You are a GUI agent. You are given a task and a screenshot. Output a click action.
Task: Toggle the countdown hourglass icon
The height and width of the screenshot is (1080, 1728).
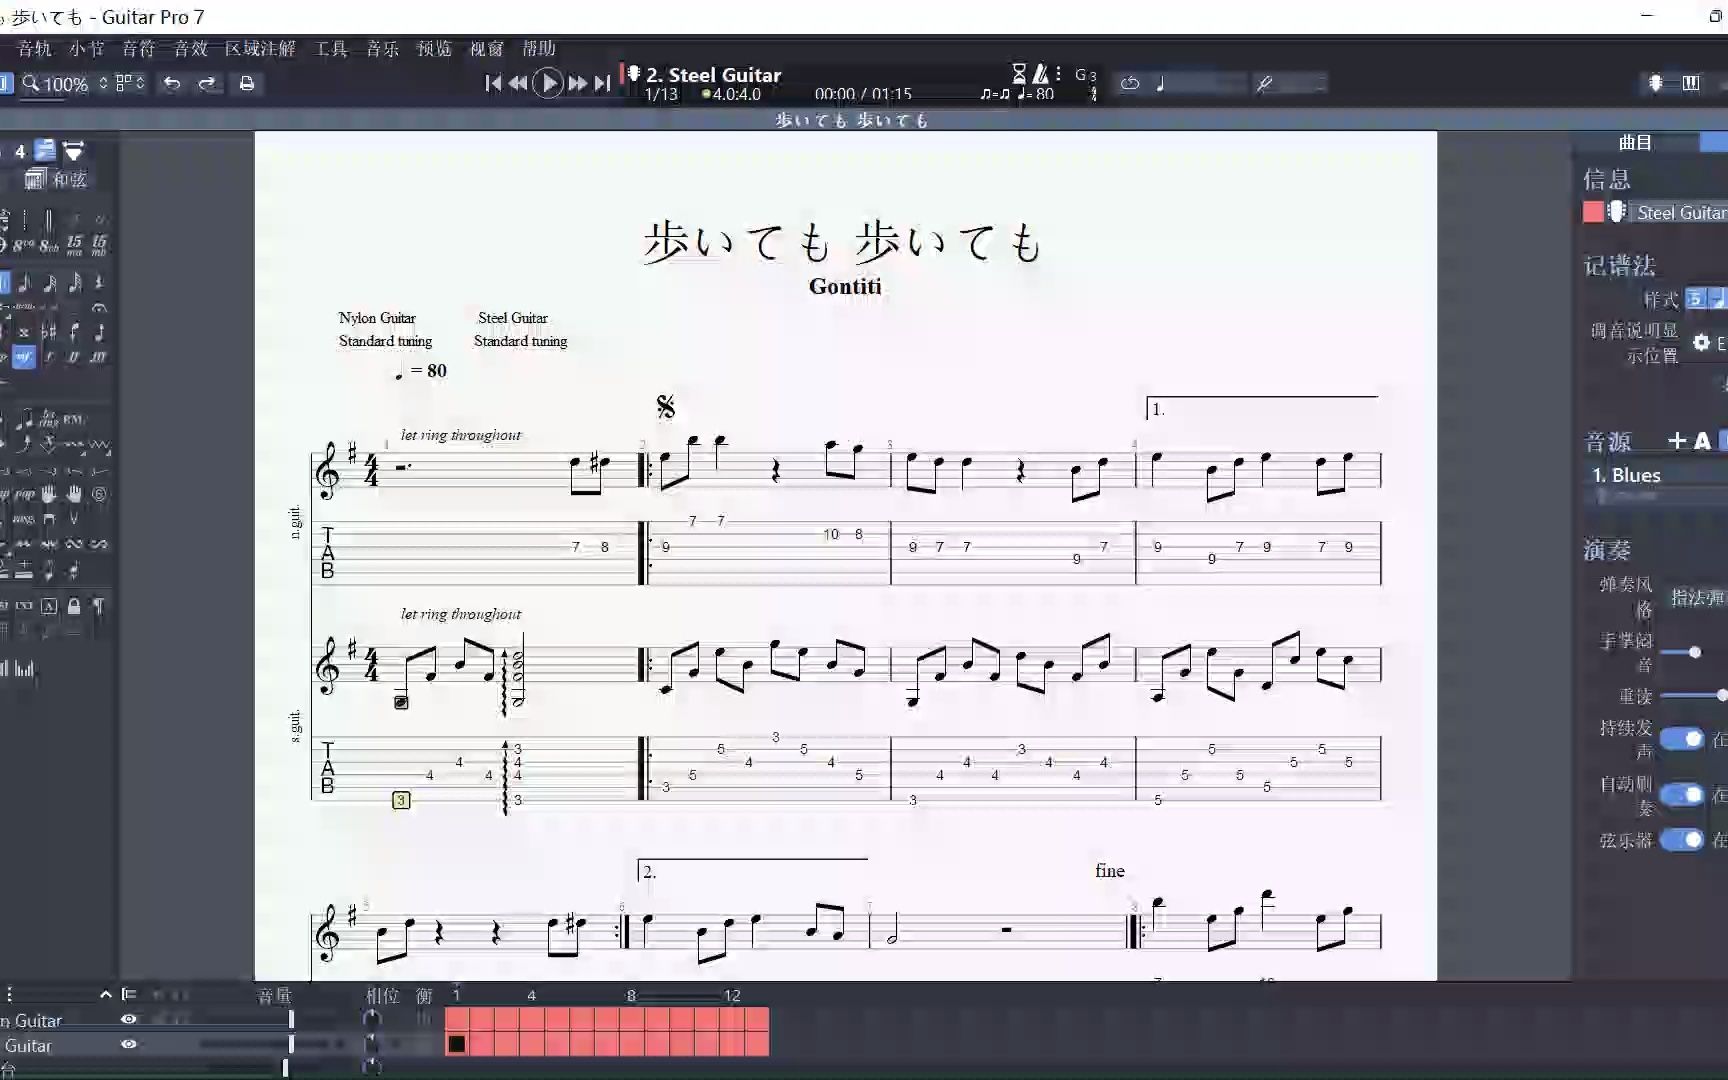[1019, 73]
